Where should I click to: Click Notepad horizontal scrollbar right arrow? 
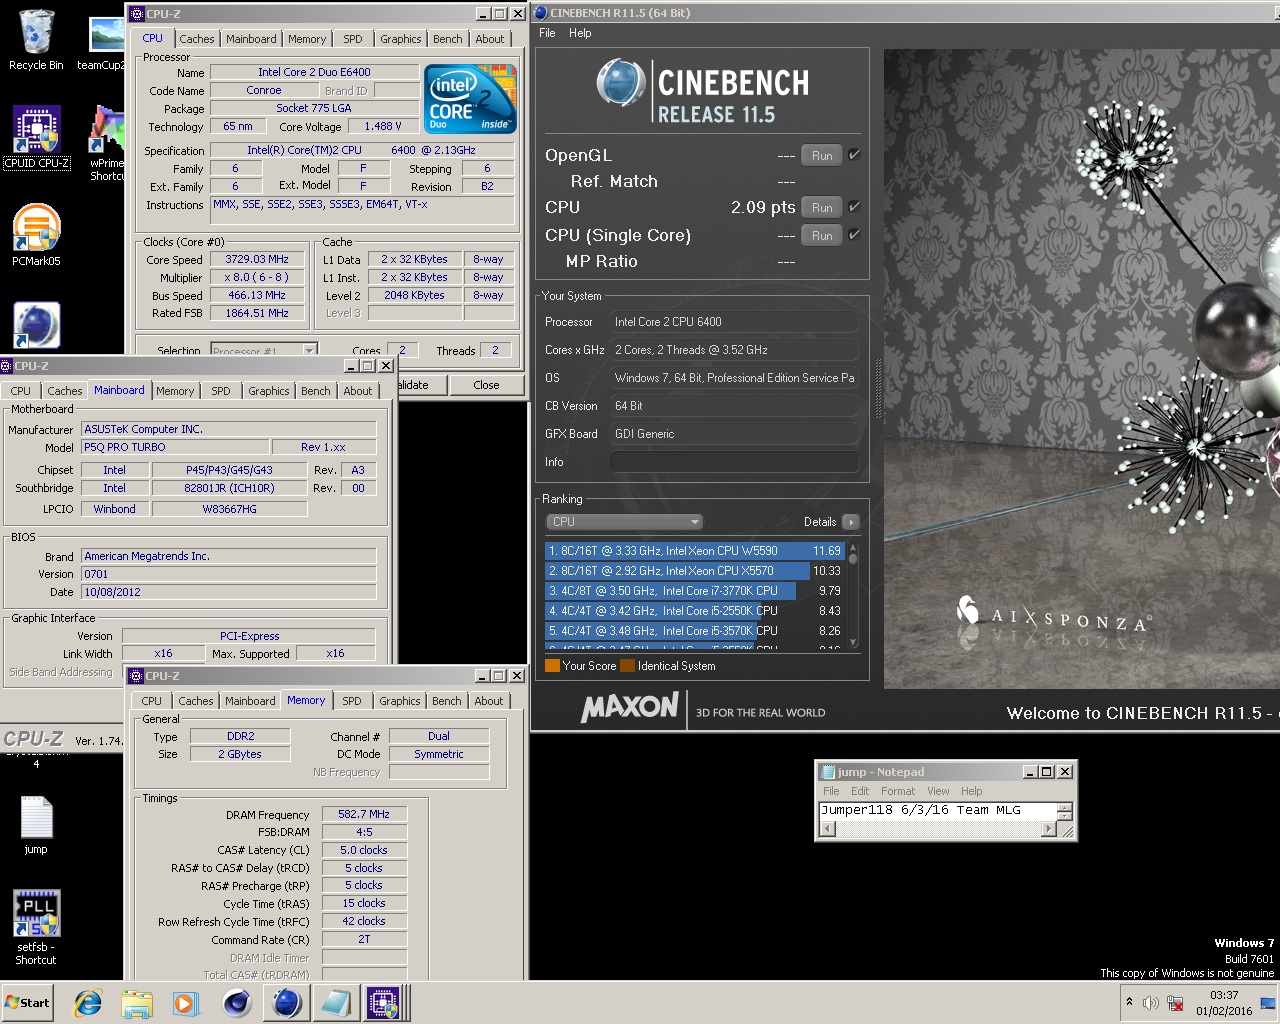tap(1048, 828)
